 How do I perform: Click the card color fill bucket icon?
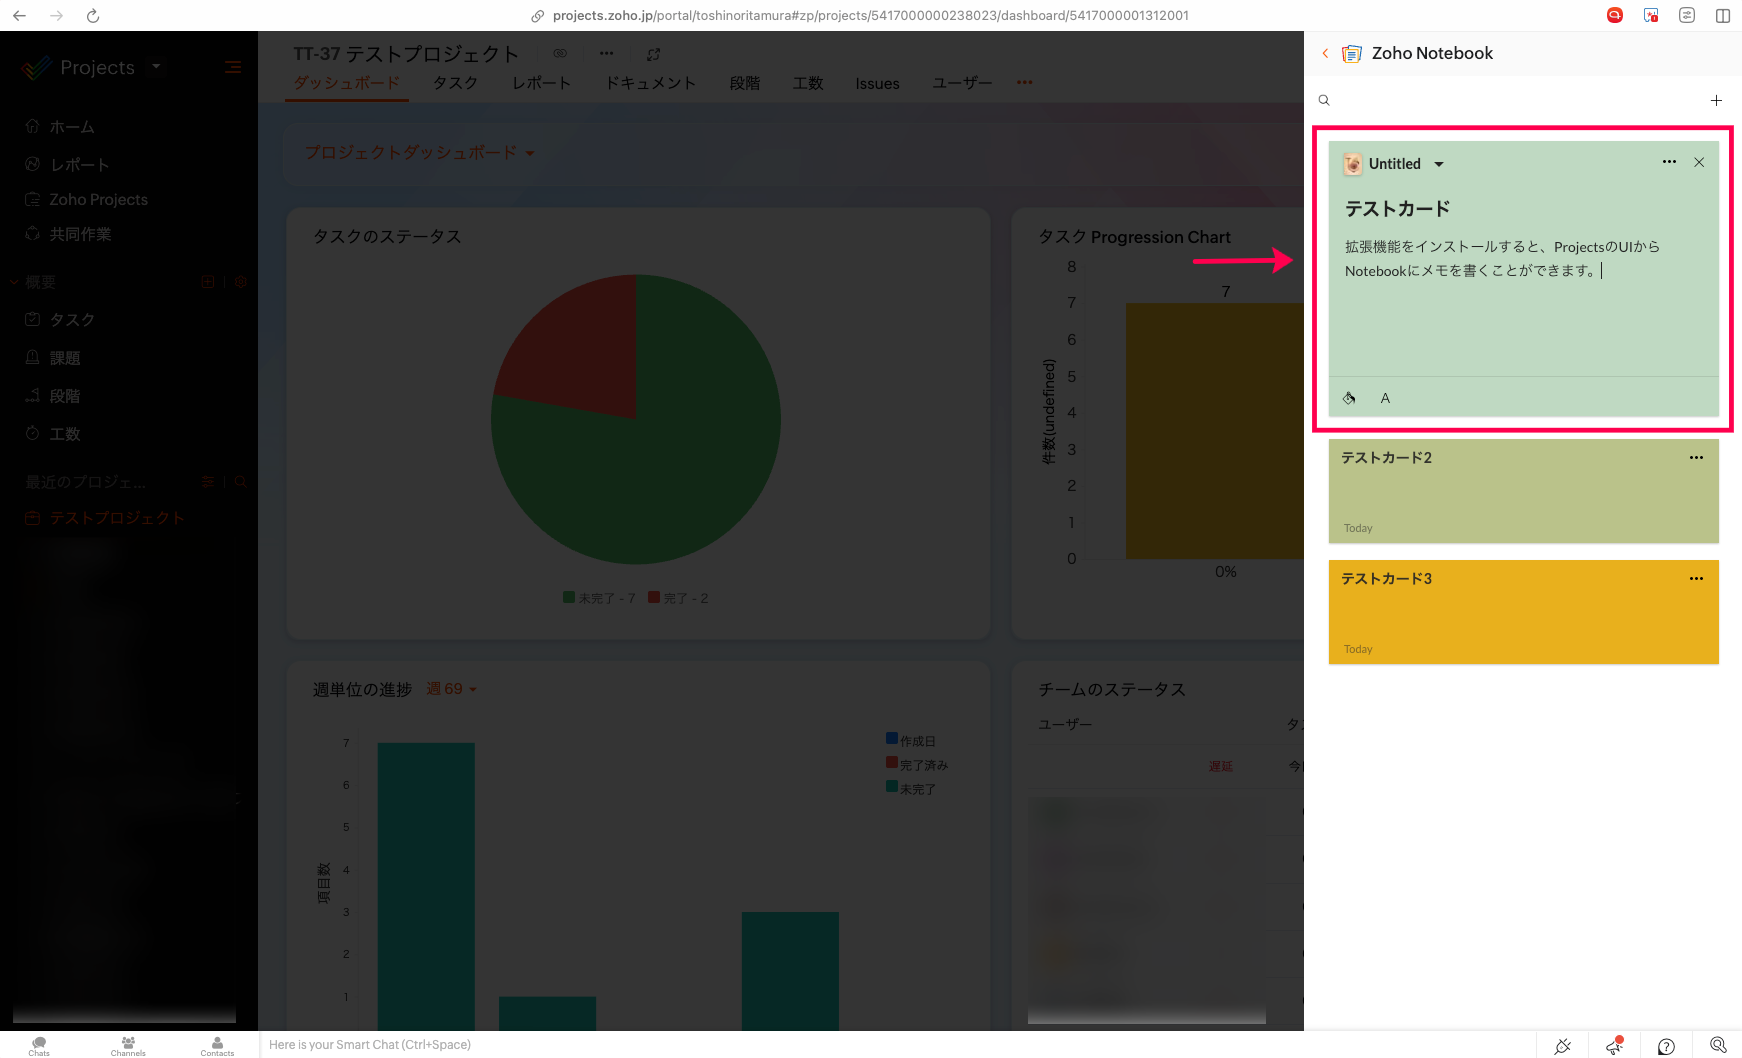pyautogui.click(x=1349, y=398)
